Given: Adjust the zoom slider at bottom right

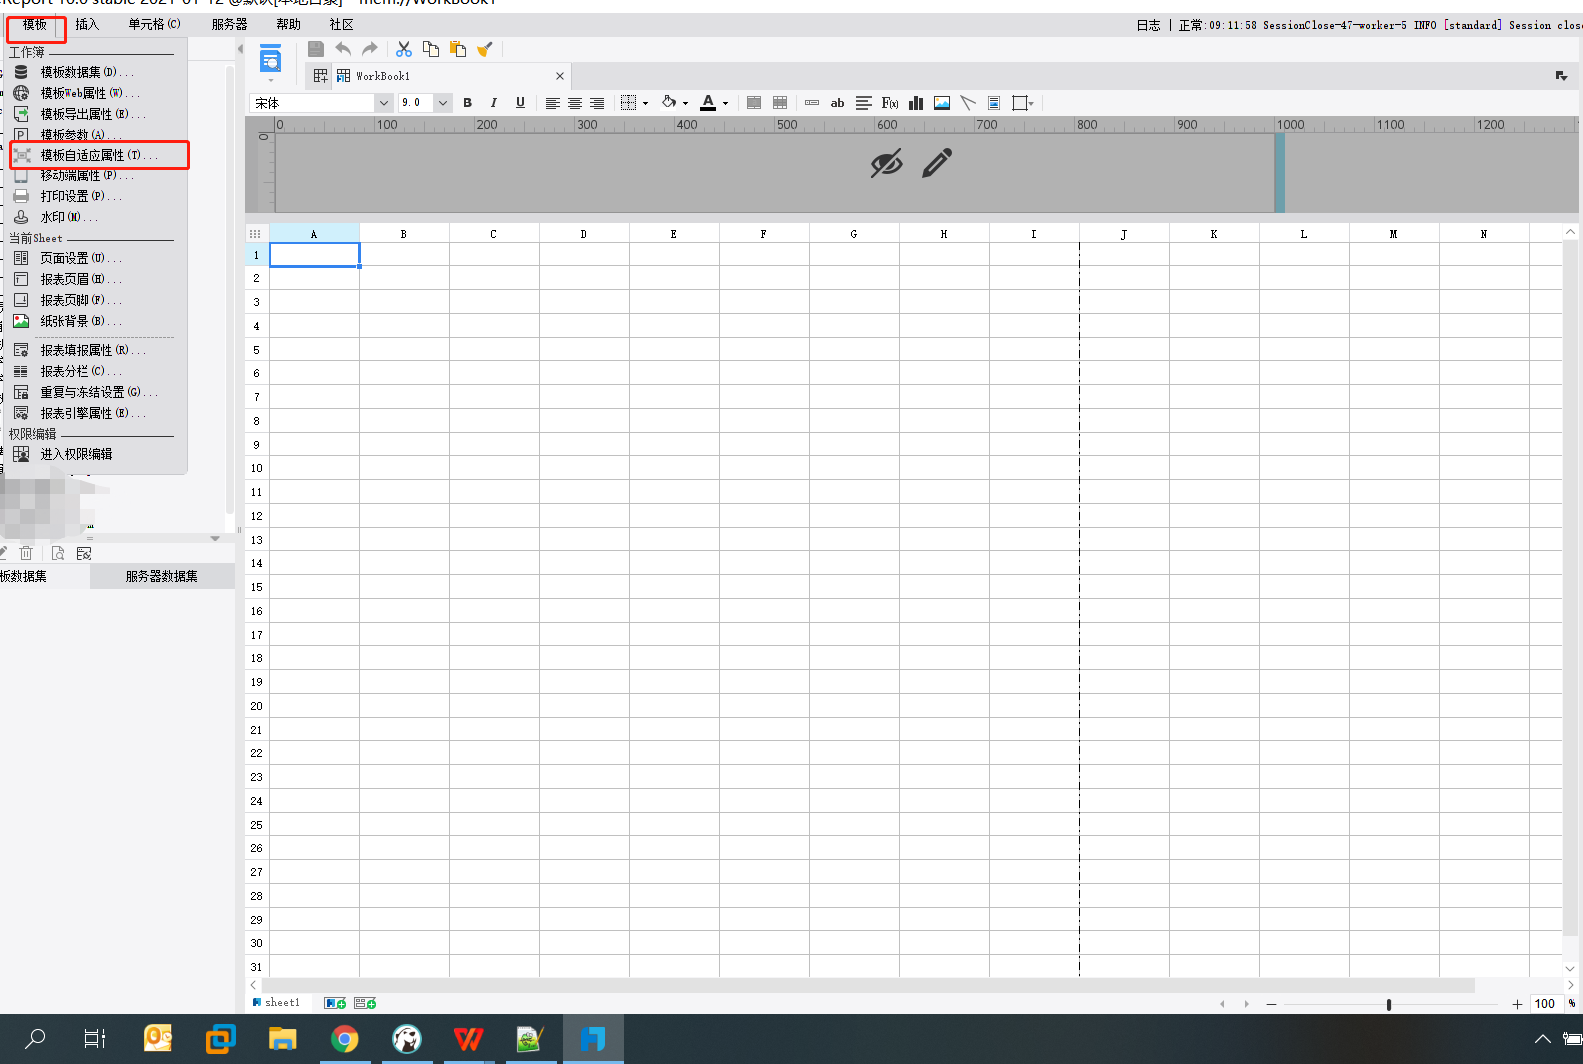Looking at the screenshot, I should [x=1389, y=1004].
